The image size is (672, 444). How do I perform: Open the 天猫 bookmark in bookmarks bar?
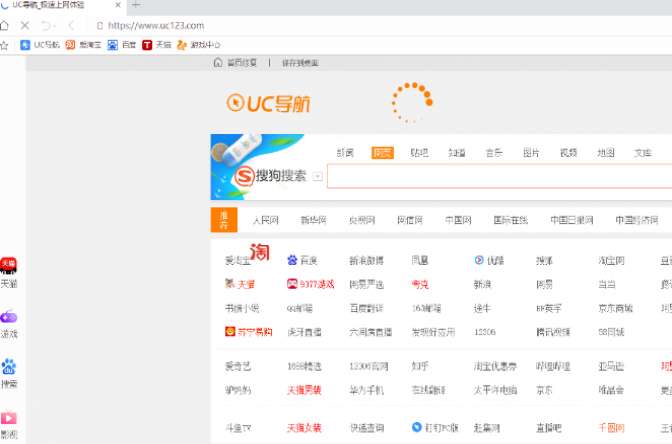coord(156,45)
